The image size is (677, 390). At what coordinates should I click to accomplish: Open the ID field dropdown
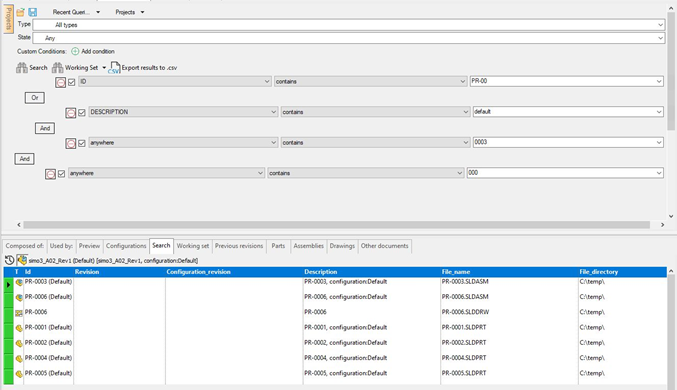267,81
